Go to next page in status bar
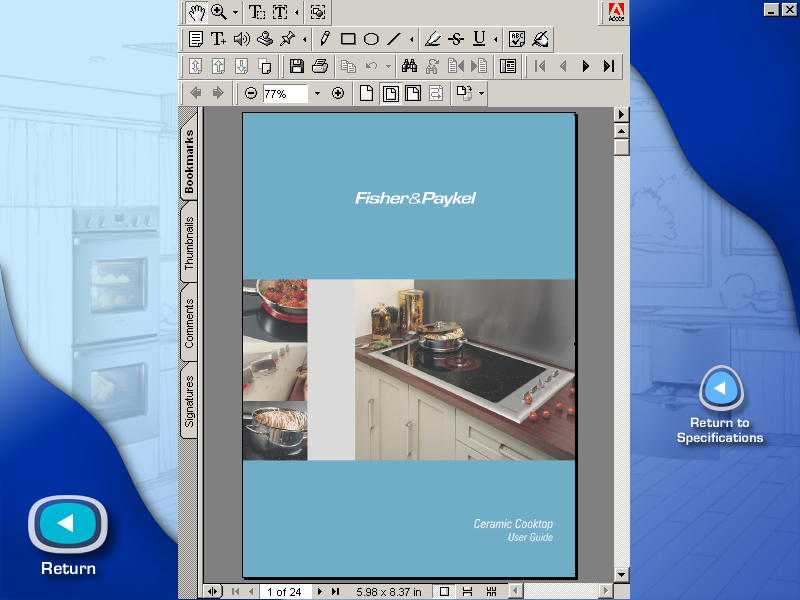 pos(319,592)
